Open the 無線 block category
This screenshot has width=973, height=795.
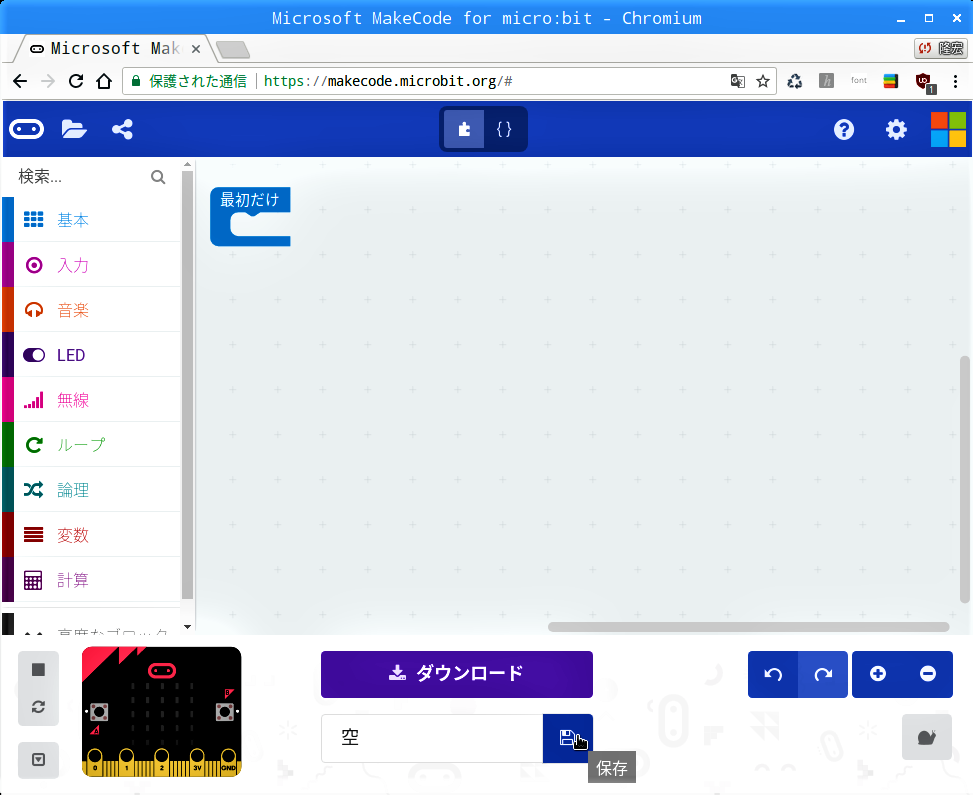coord(92,400)
